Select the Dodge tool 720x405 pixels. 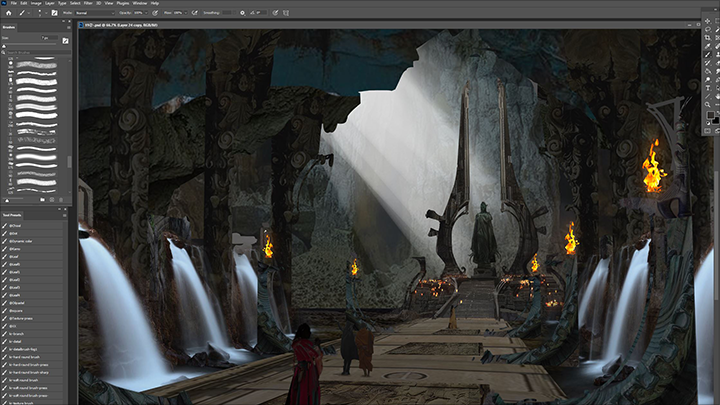click(708, 79)
